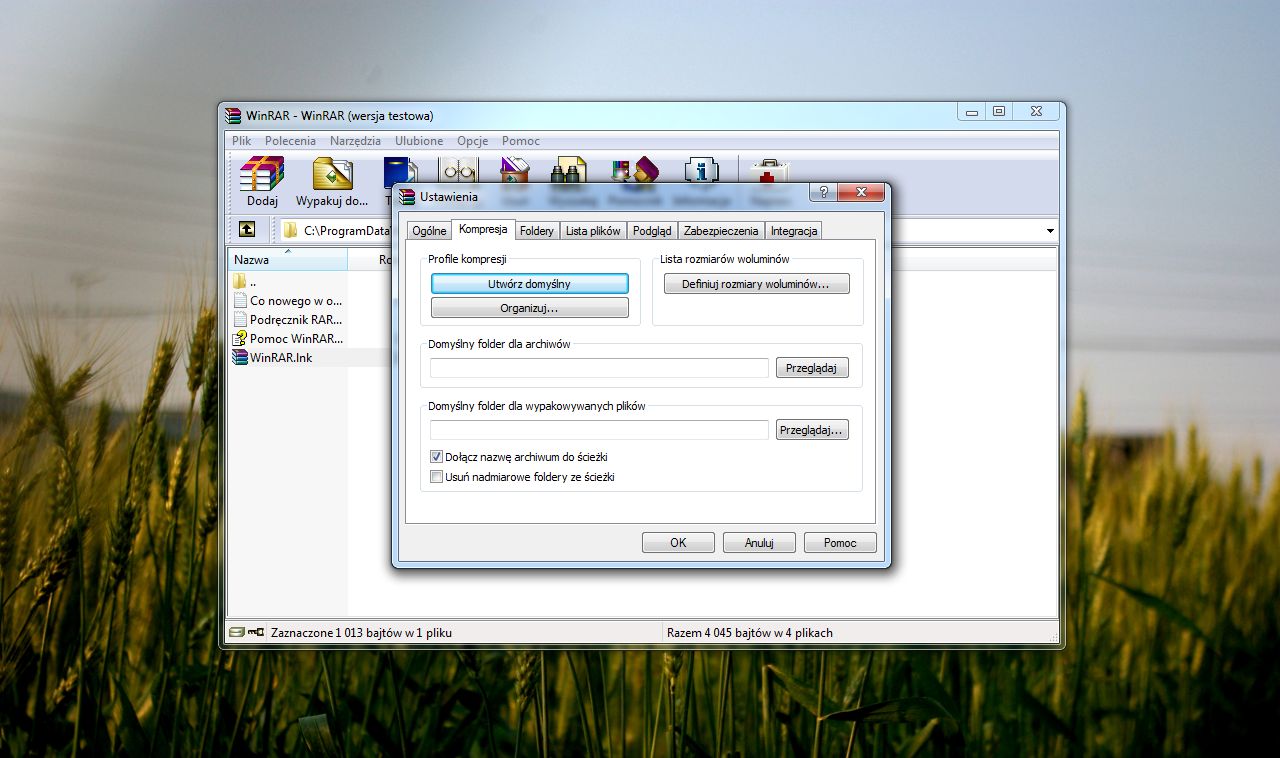Select the Kompresja tab
This screenshot has width=1280, height=758.
(483, 229)
